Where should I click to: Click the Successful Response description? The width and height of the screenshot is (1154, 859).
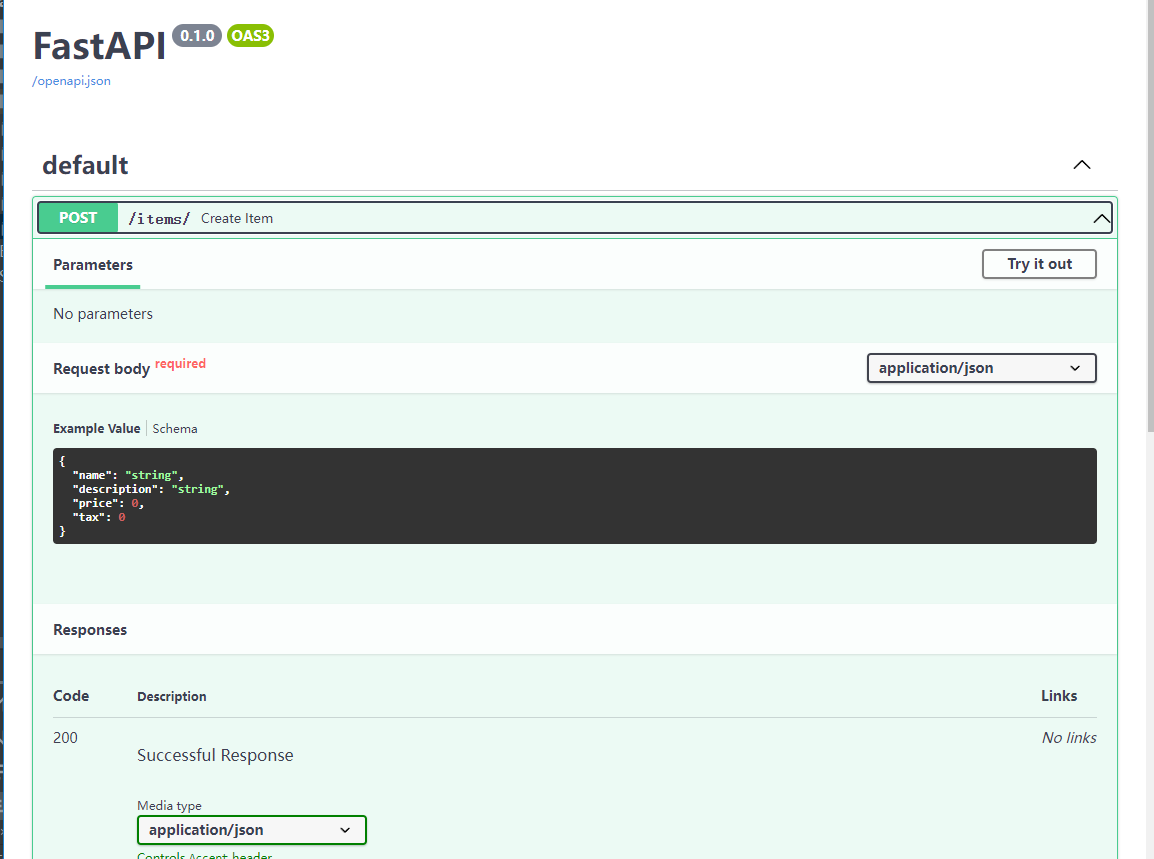pyautogui.click(x=215, y=755)
